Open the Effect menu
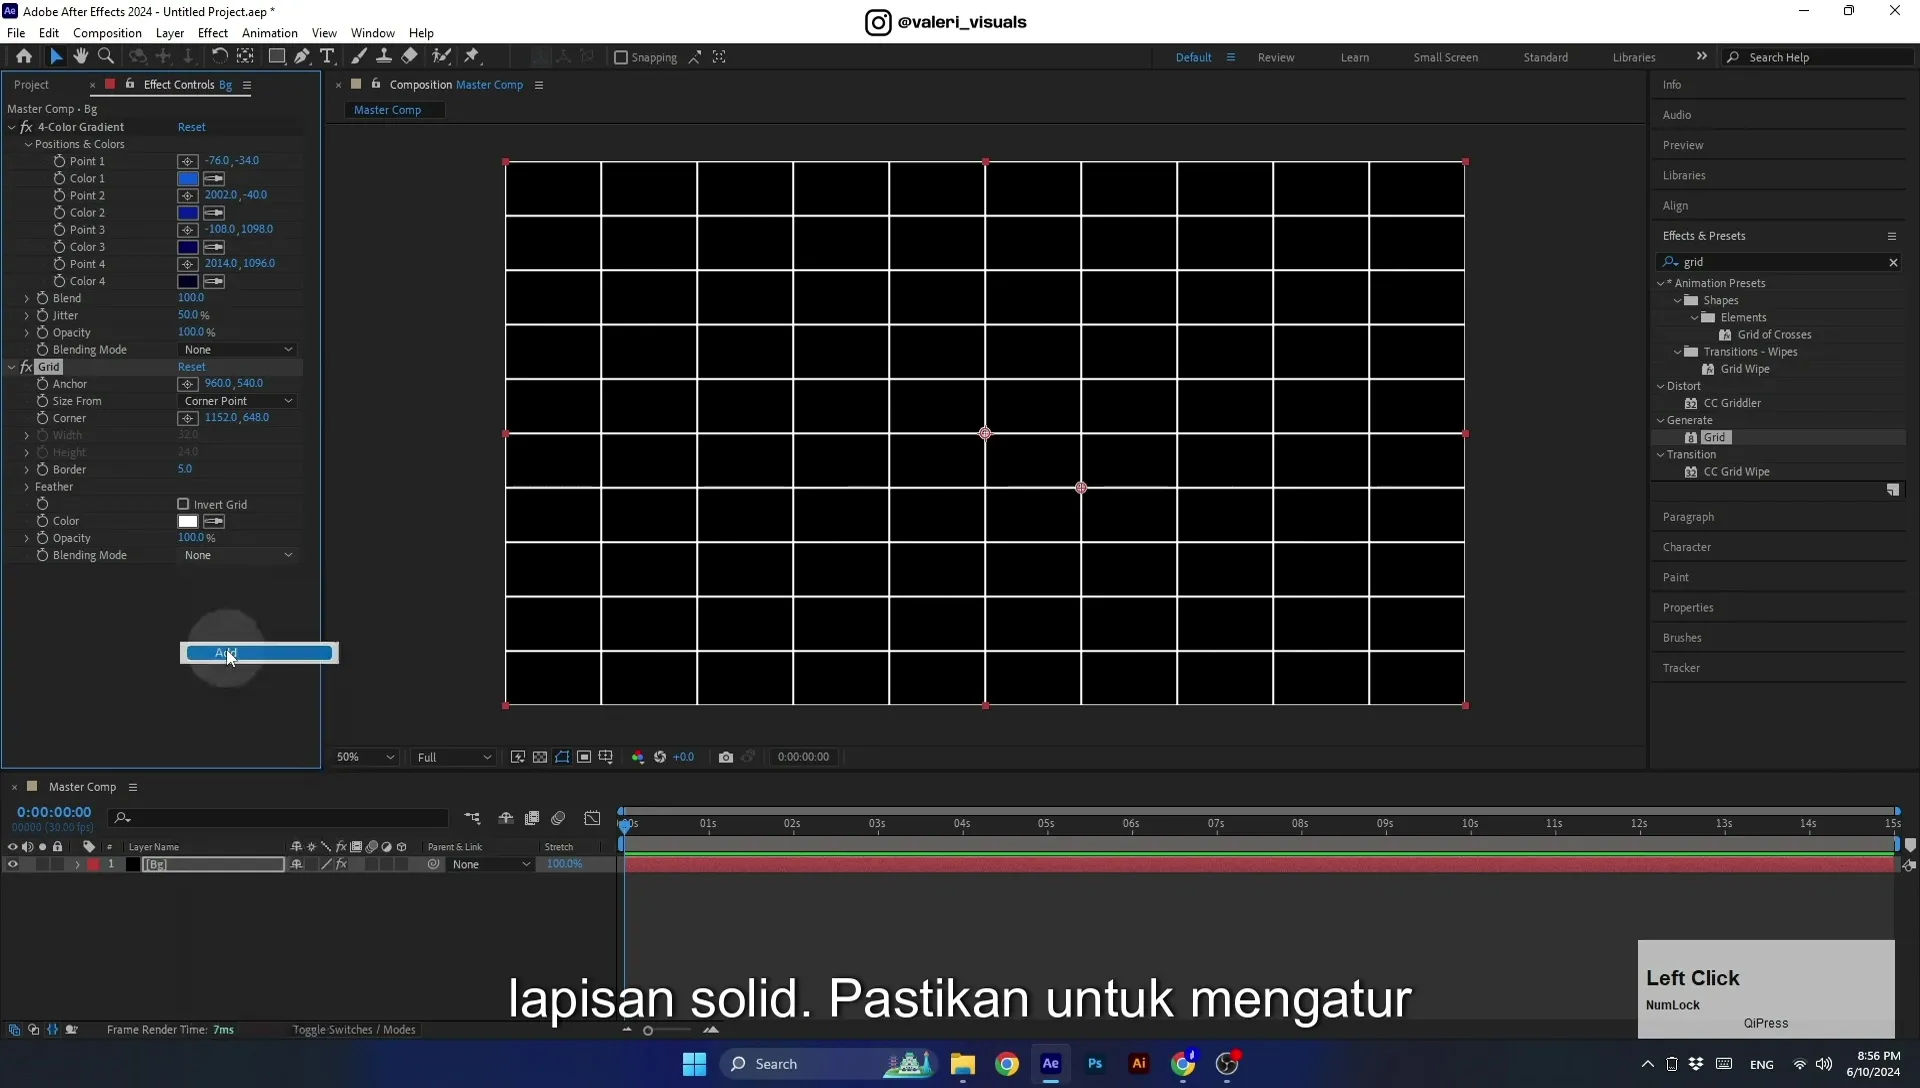Viewport: 1920px width, 1088px height. point(213,33)
